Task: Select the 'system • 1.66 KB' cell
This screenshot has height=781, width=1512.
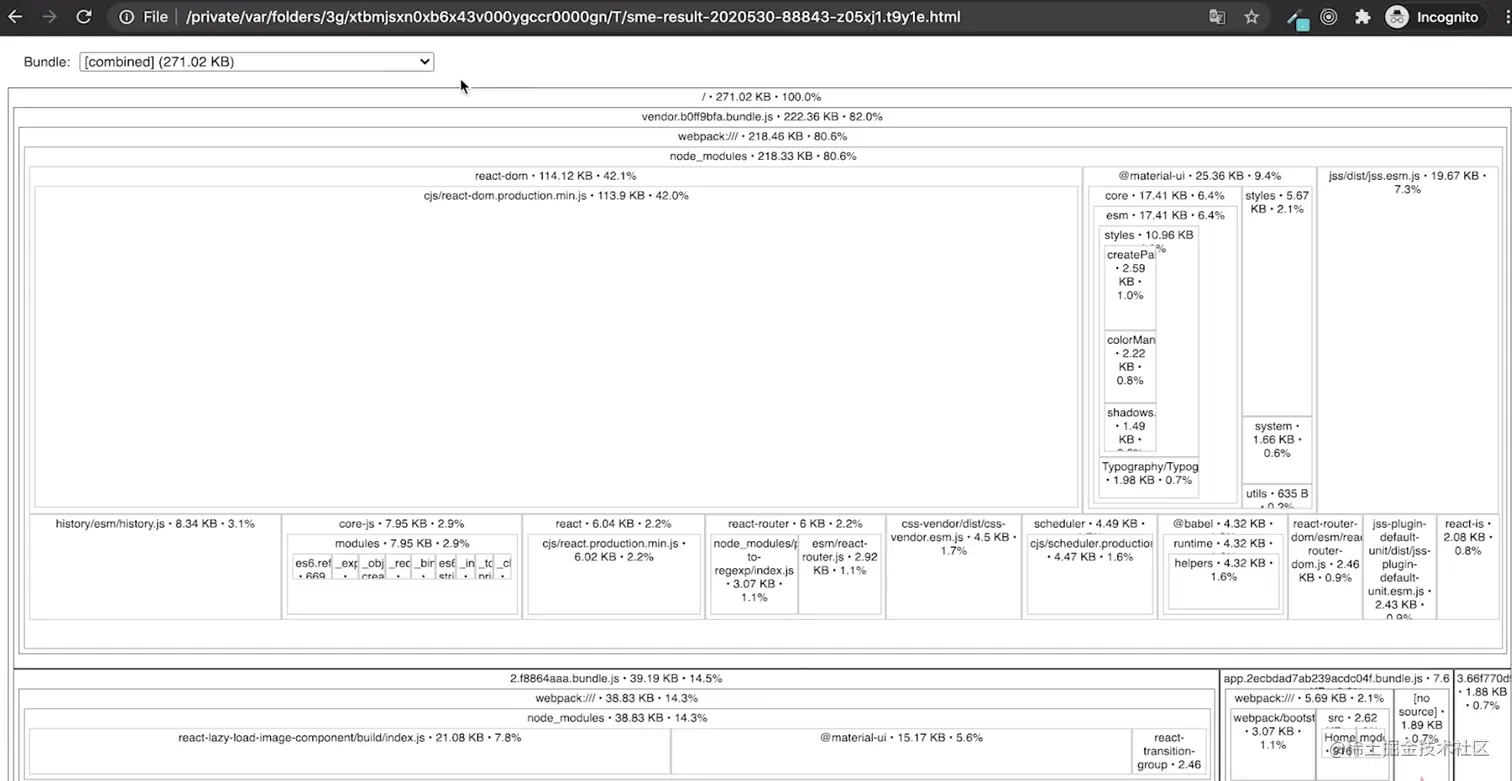Action: [x=1277, y=450]
